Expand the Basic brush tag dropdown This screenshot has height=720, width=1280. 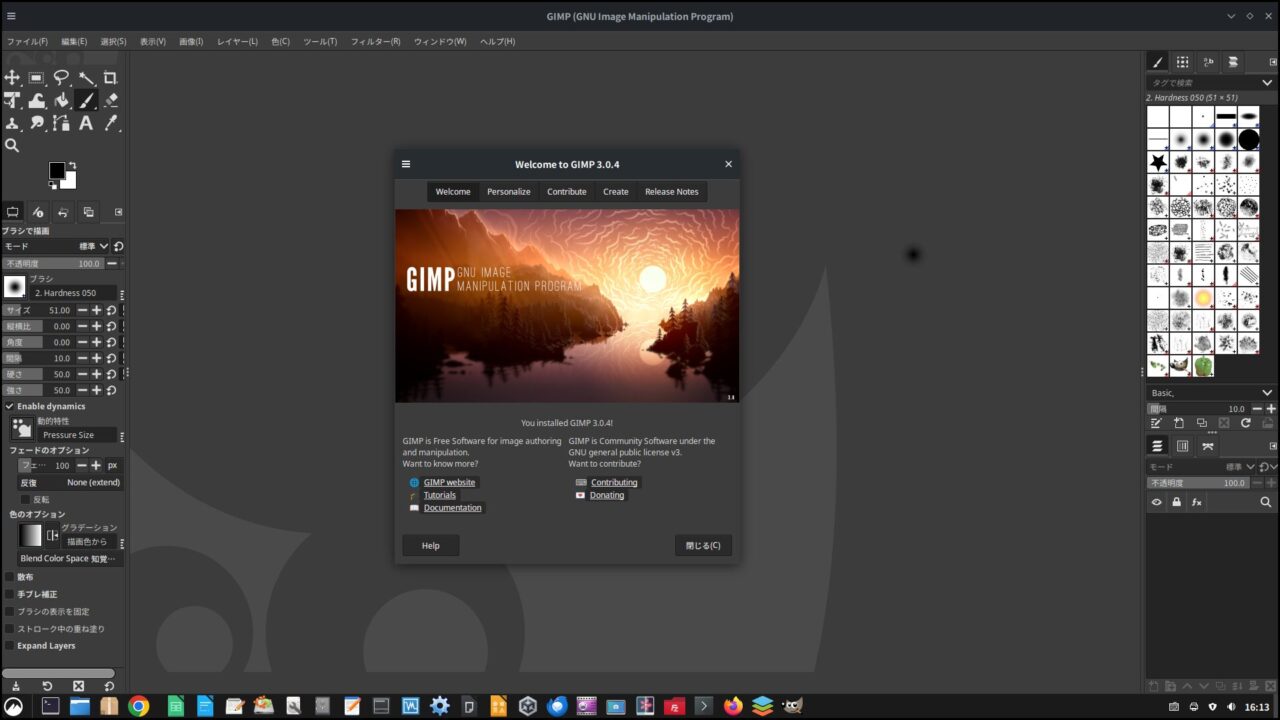pyautogui.click(x=1267, y=393)
